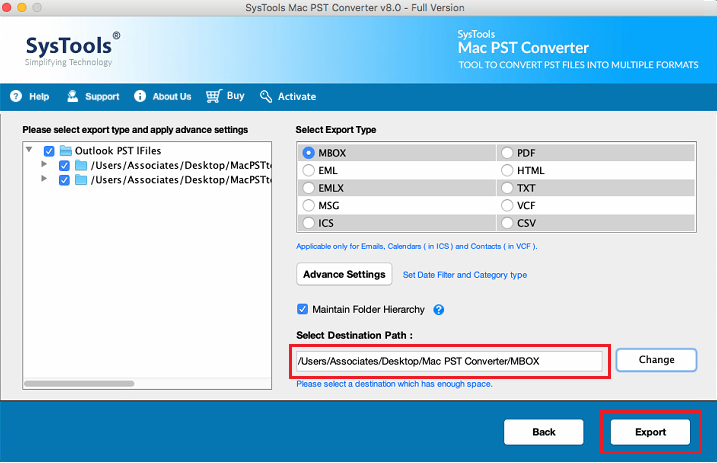Open the Buy menu item
Screen dimensions: 717x463
coord(225,96)
